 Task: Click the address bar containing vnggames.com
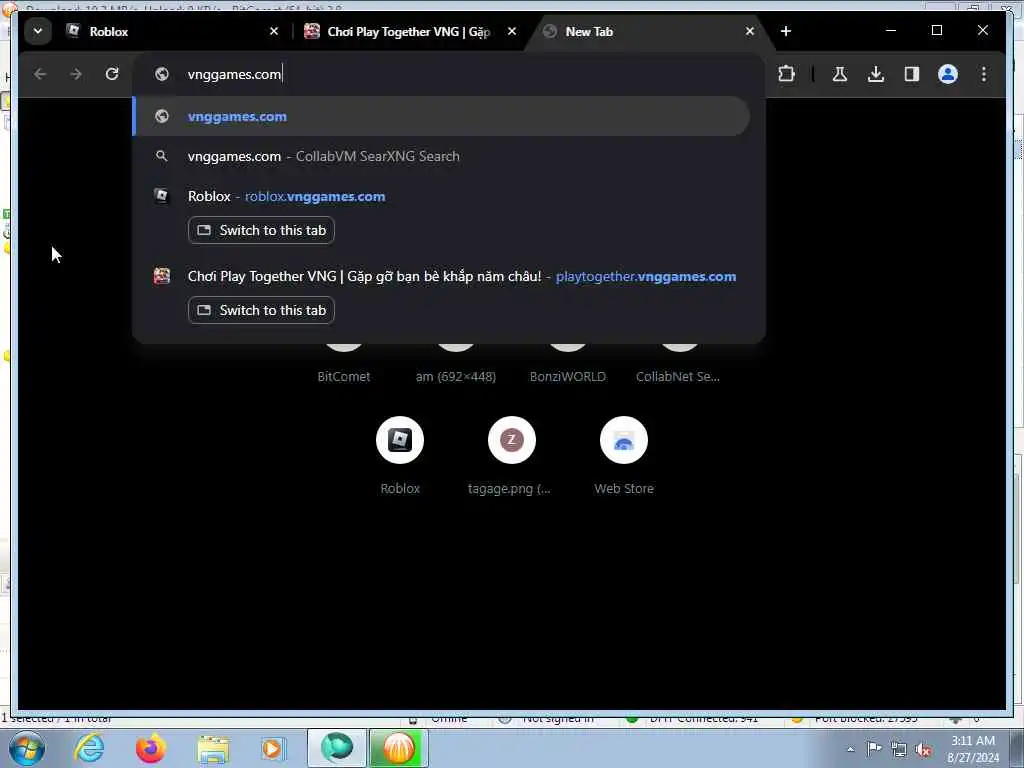point(449,74)
